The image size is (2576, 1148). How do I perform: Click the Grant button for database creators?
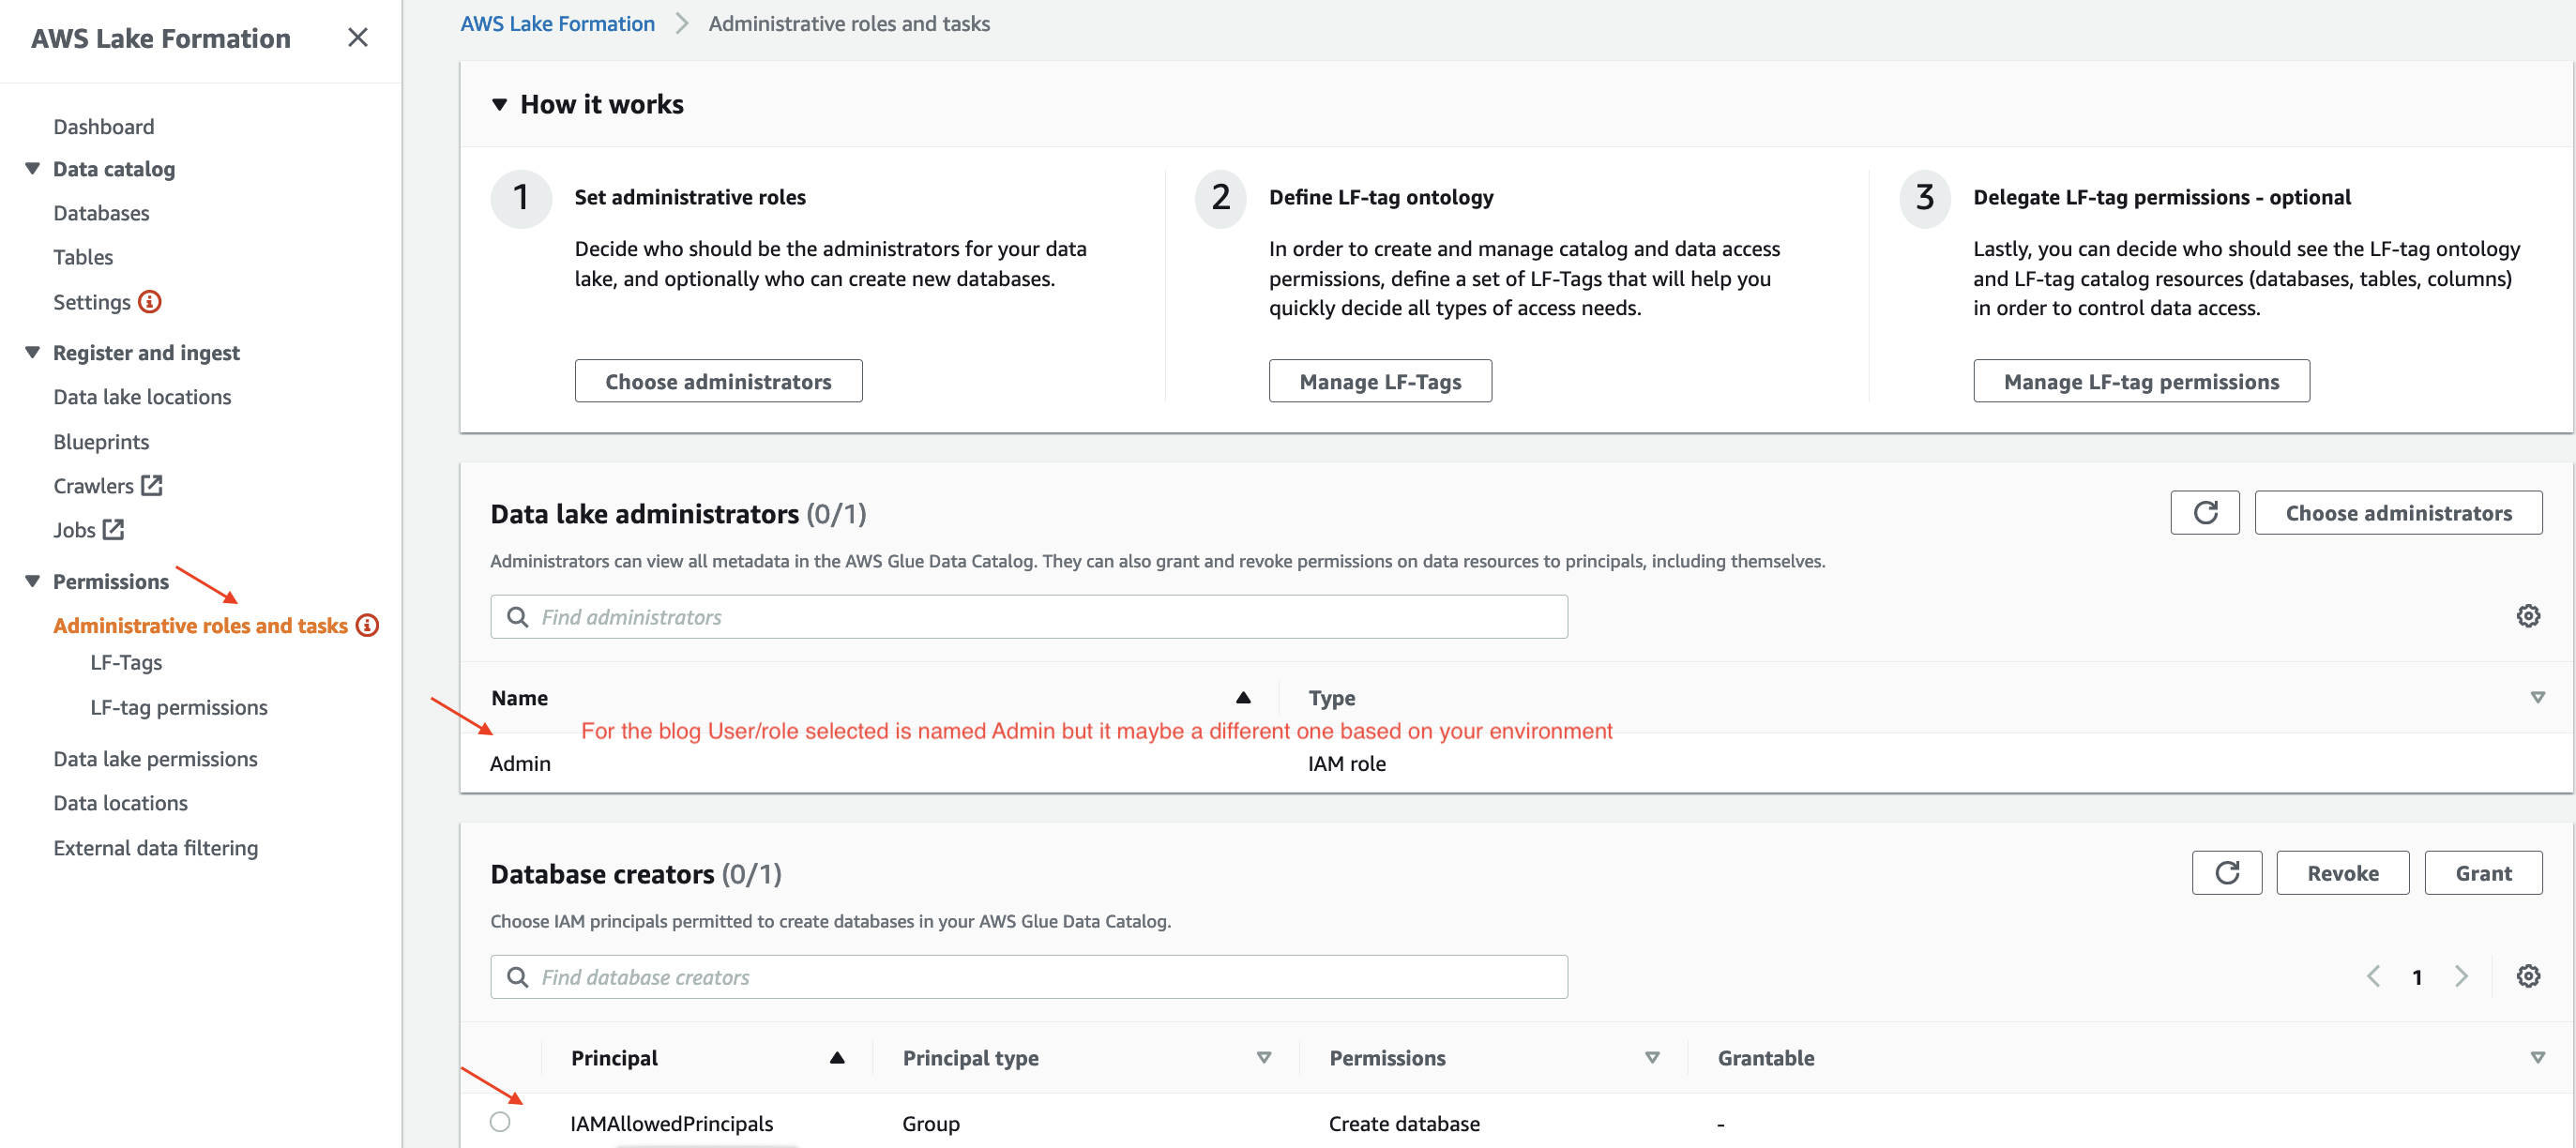click(2482, 873)
